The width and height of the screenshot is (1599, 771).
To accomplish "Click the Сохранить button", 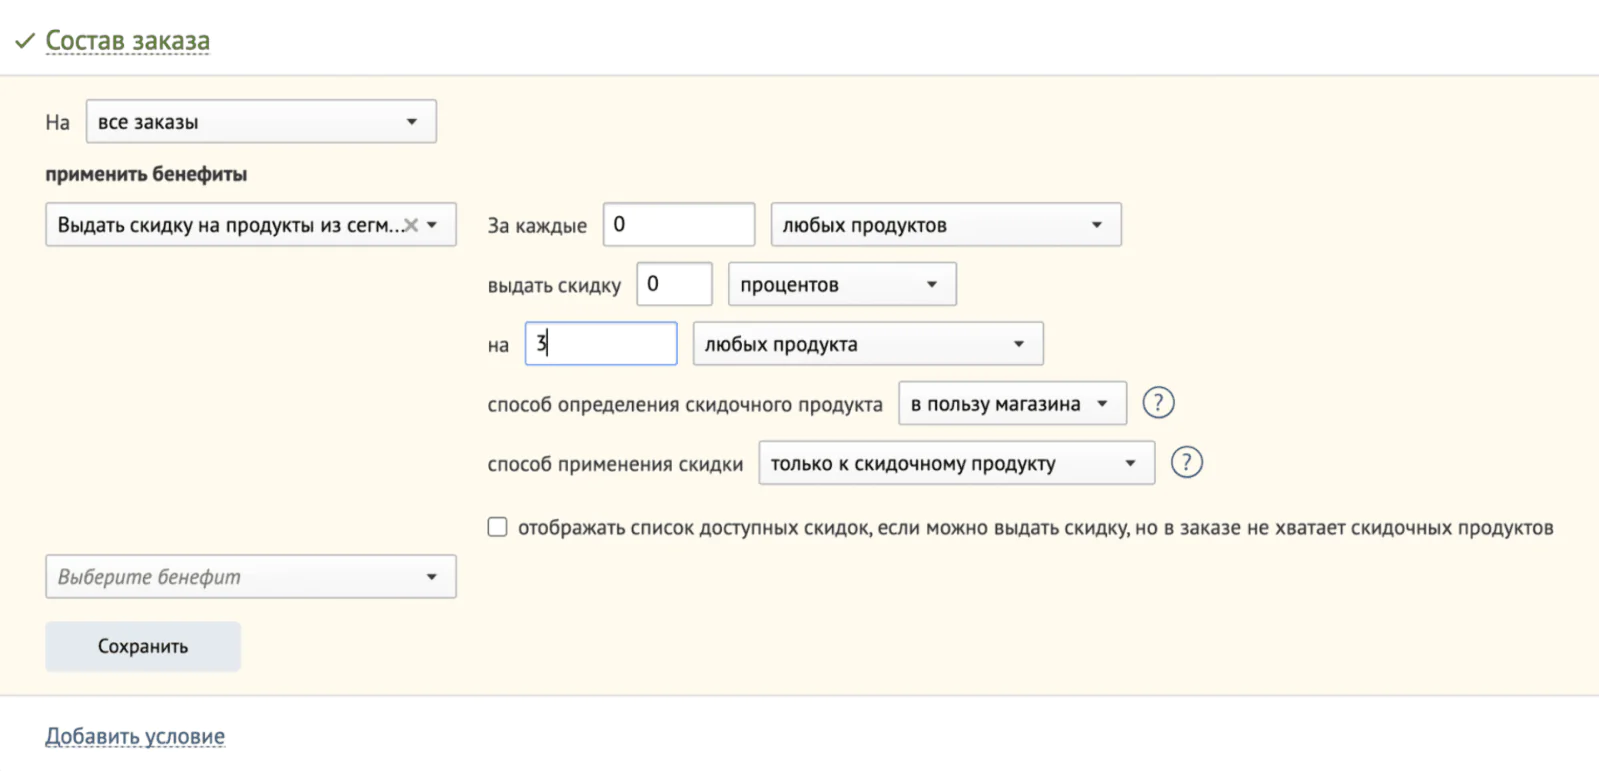I will click(143, 646).
